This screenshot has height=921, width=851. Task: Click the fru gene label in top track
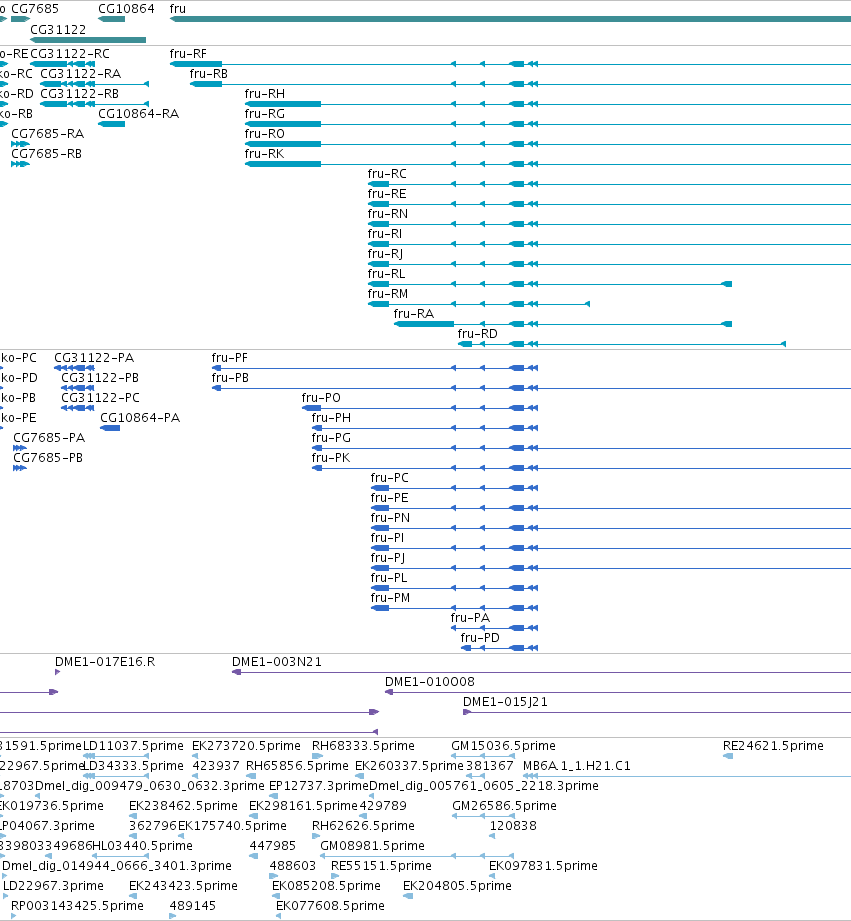pos(177,9)
